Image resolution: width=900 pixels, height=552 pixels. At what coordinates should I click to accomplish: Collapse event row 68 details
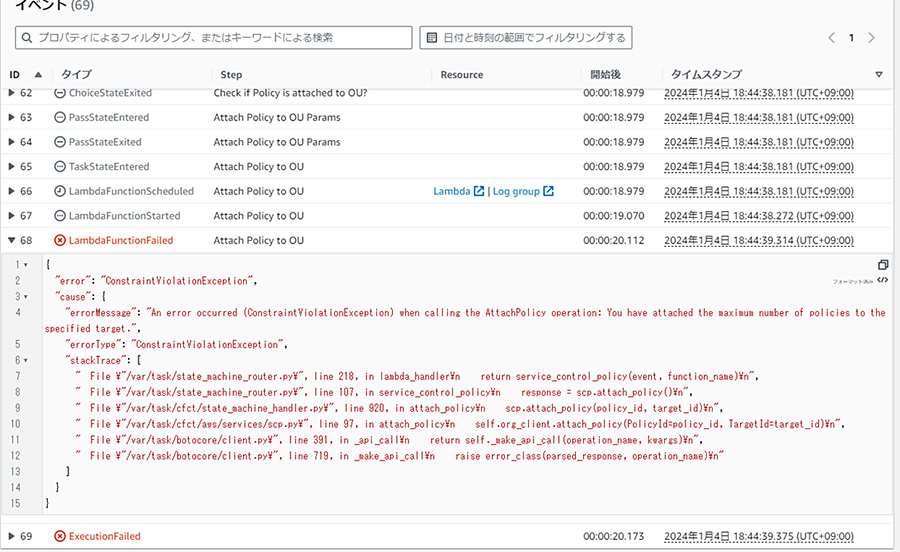point(11,241)
